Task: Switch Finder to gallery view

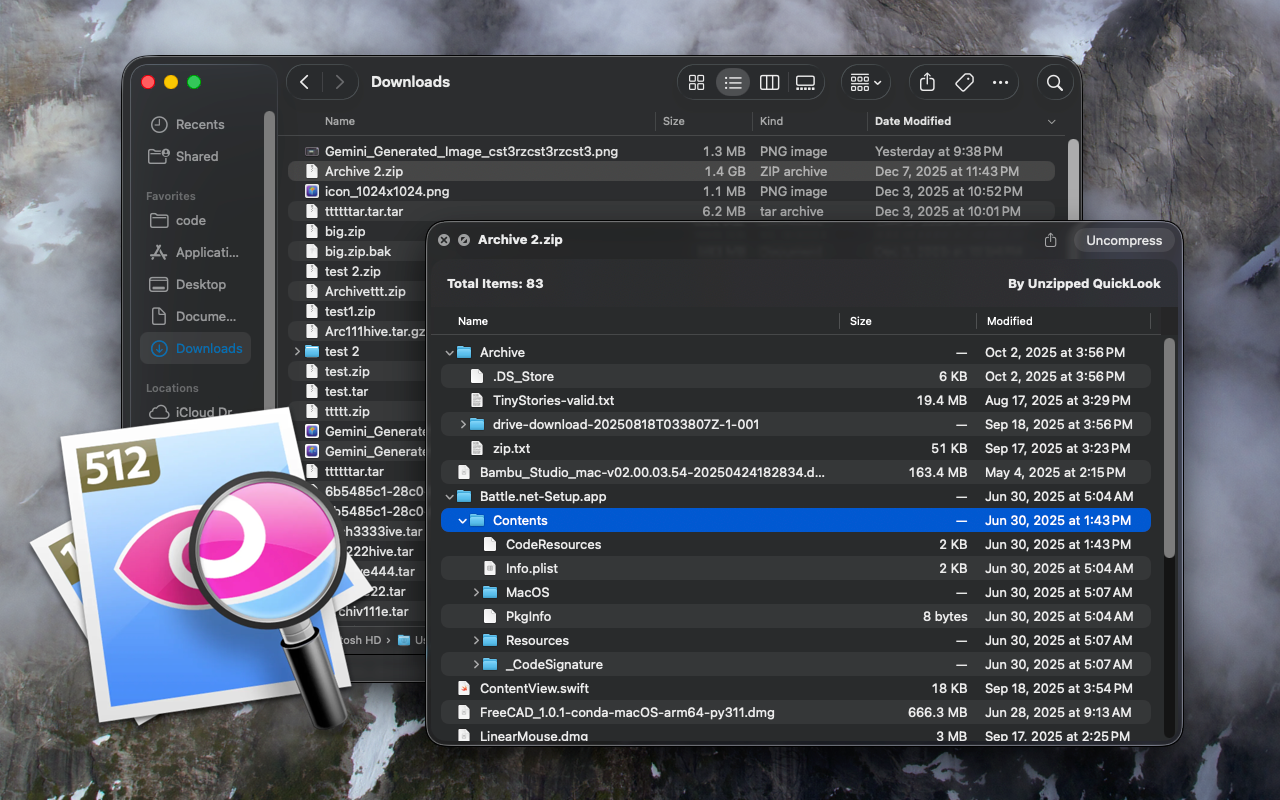Action: pyautogui.click(x=806, y=83)
